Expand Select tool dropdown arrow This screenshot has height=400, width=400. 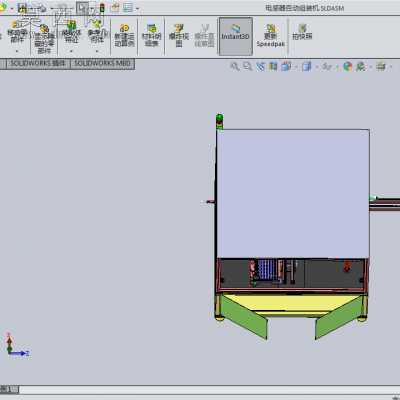pos(92,9)
